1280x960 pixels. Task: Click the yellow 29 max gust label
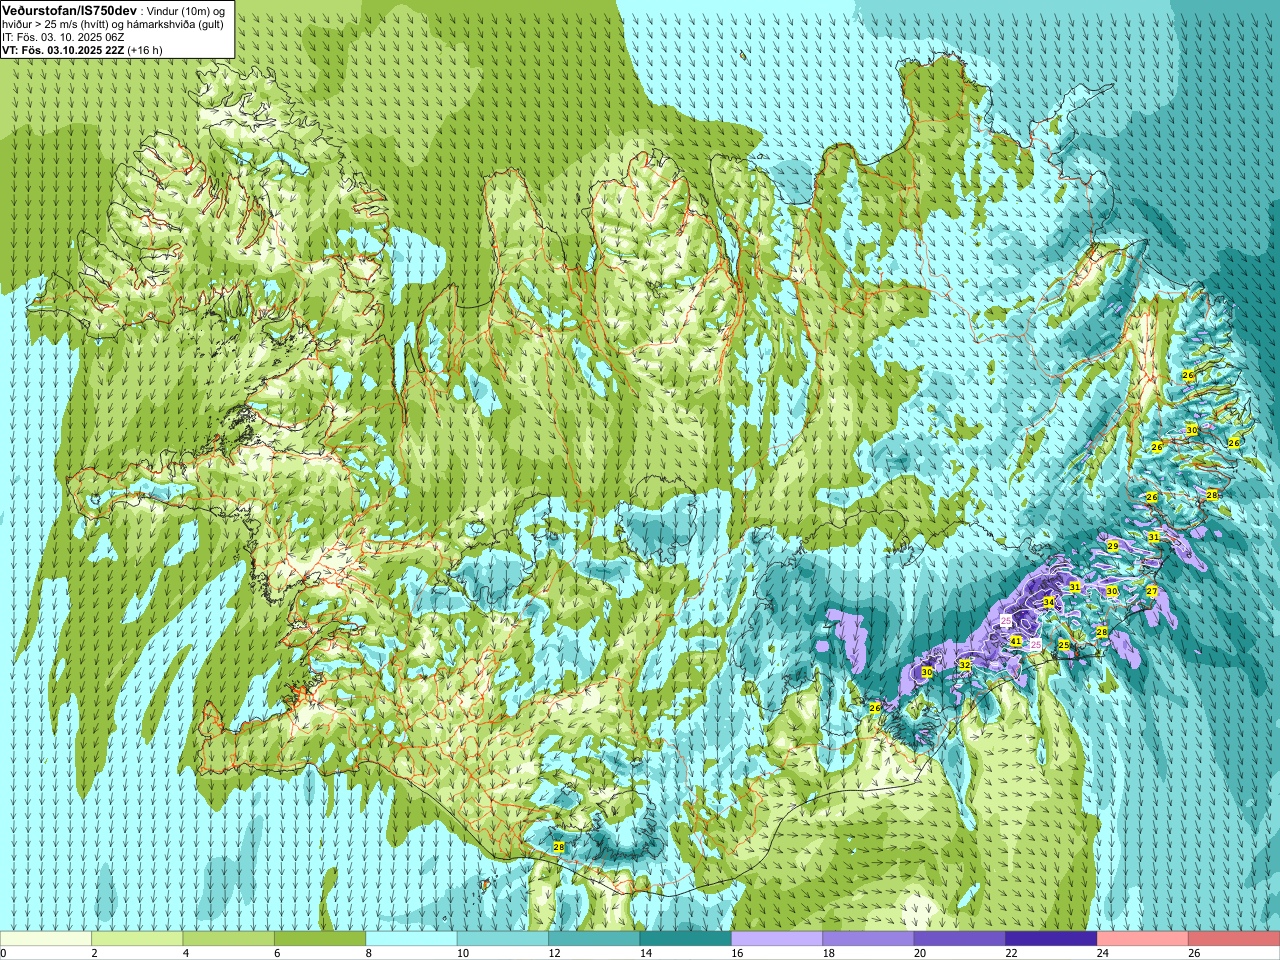[x=1113, y=546]
